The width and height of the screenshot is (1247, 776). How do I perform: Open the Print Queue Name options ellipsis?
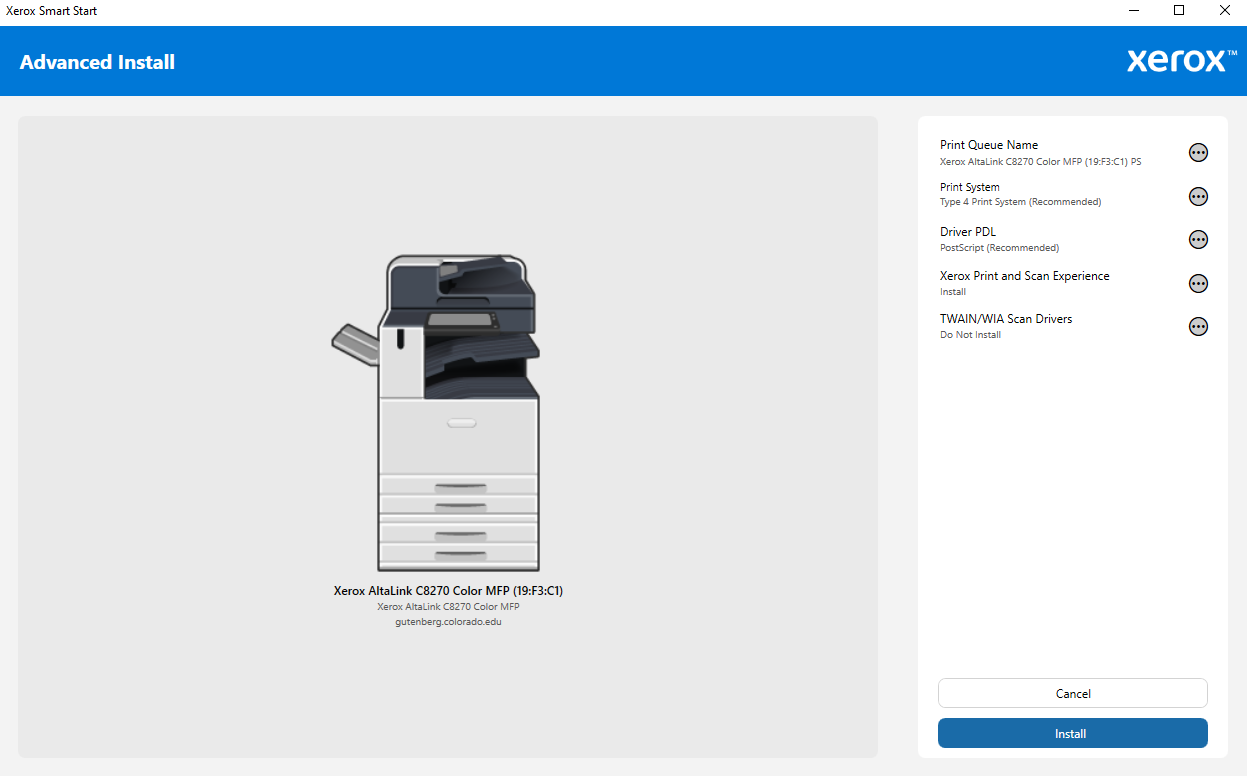[1198, 152]
